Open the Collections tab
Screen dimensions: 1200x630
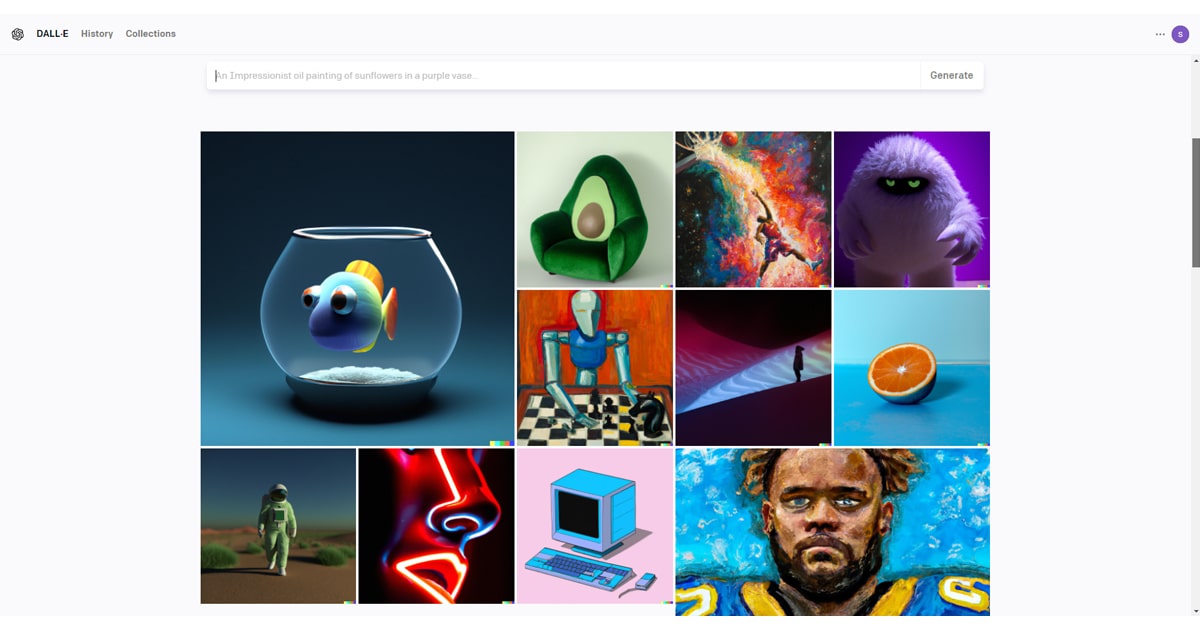[151, 34]
